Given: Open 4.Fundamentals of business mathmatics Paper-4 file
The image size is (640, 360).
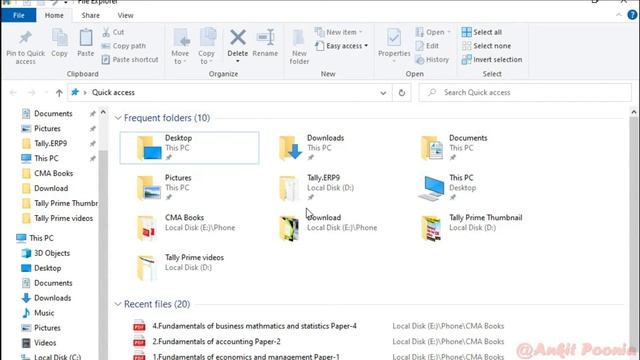Looking at the screenshot, I should 254,326.
